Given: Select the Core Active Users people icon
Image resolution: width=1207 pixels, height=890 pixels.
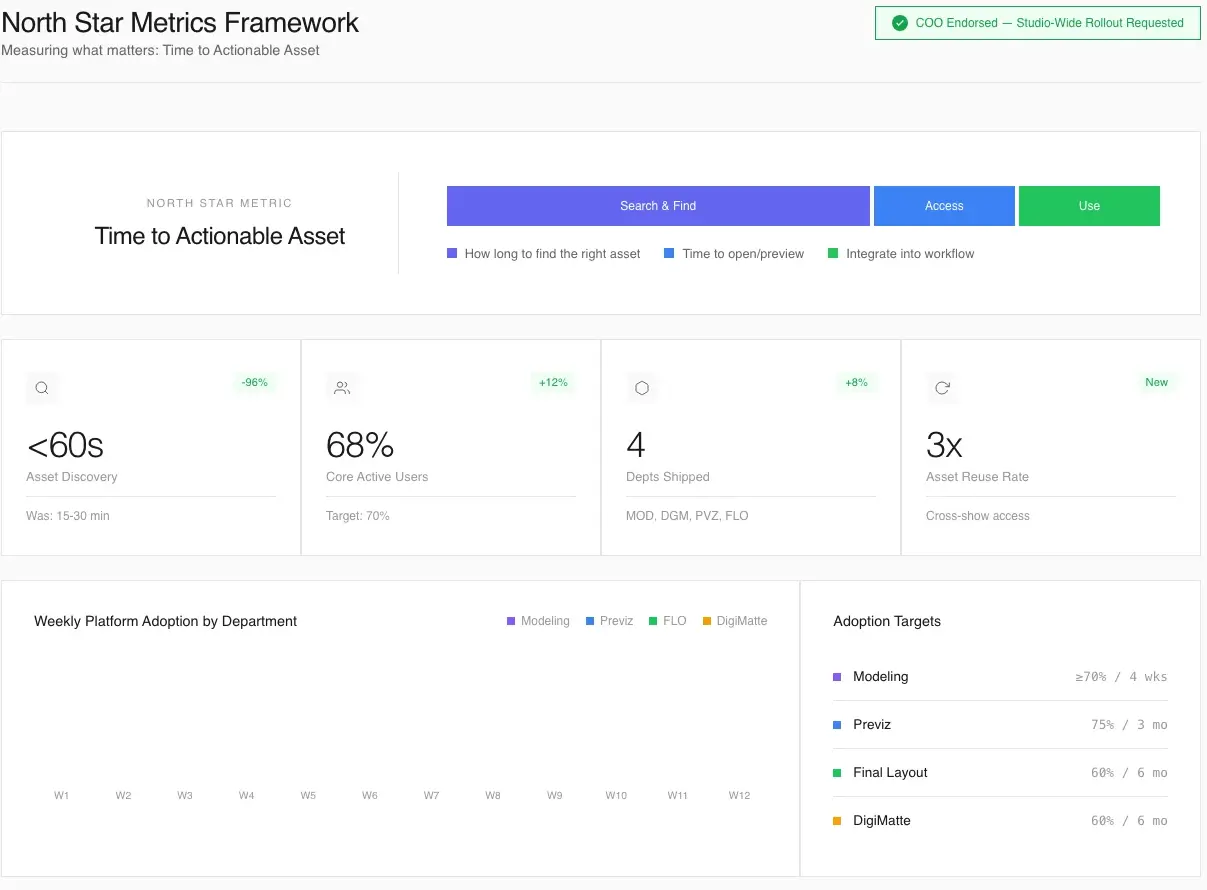Looking at the screenshot, I should click(343, 388).
